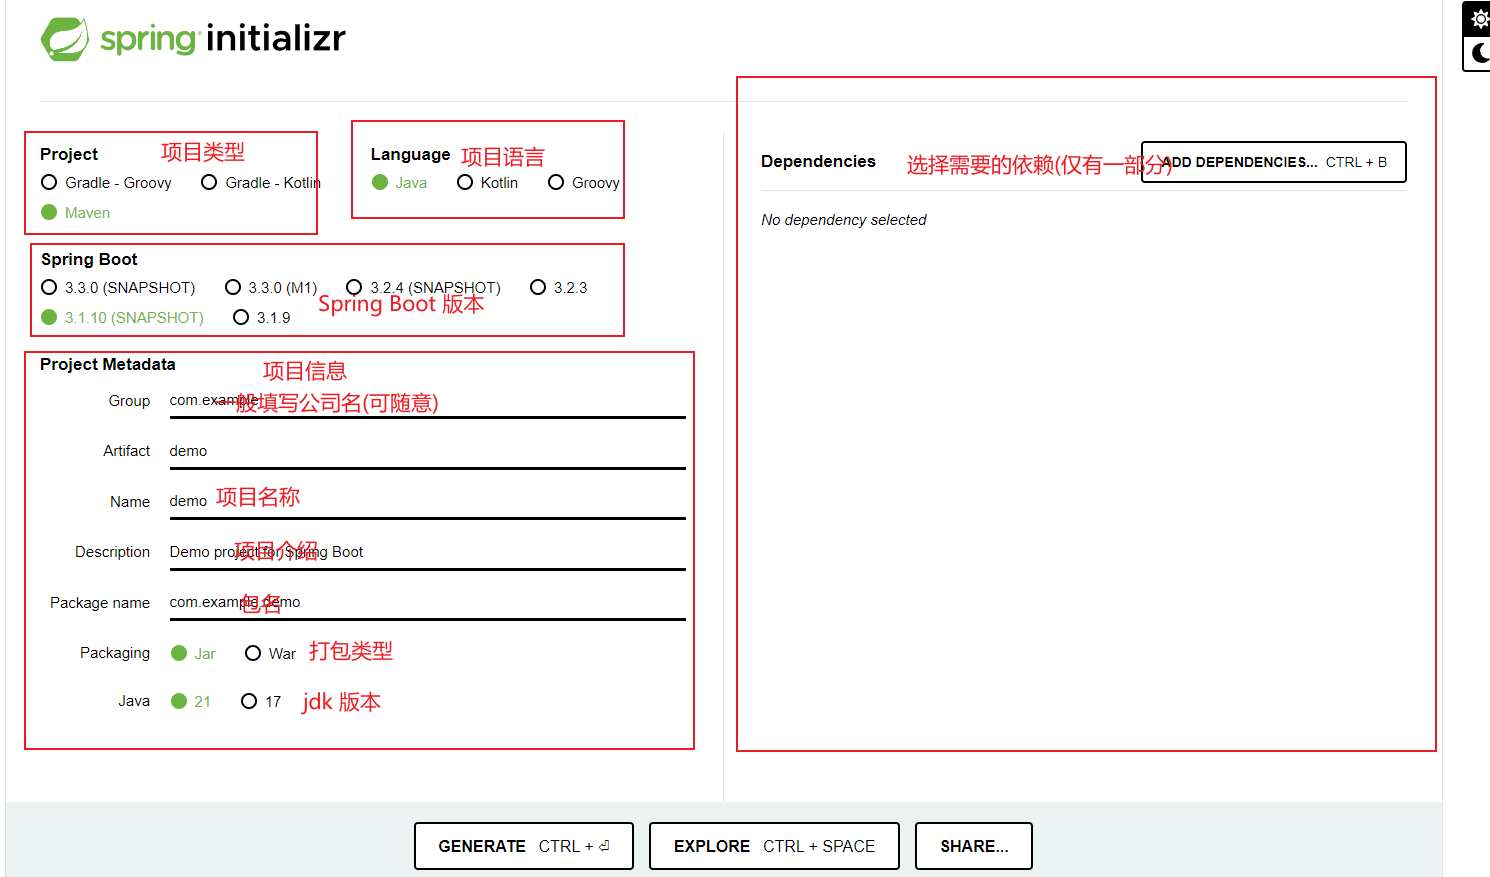Choose Kotlin as the language
The width and height of the screenshot is (1490, 877).
point(465,182)
